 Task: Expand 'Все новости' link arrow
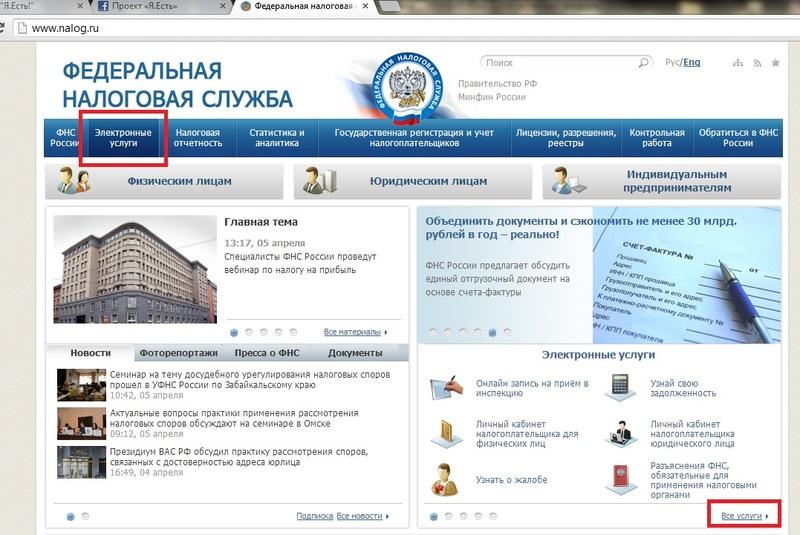[387, 516]
